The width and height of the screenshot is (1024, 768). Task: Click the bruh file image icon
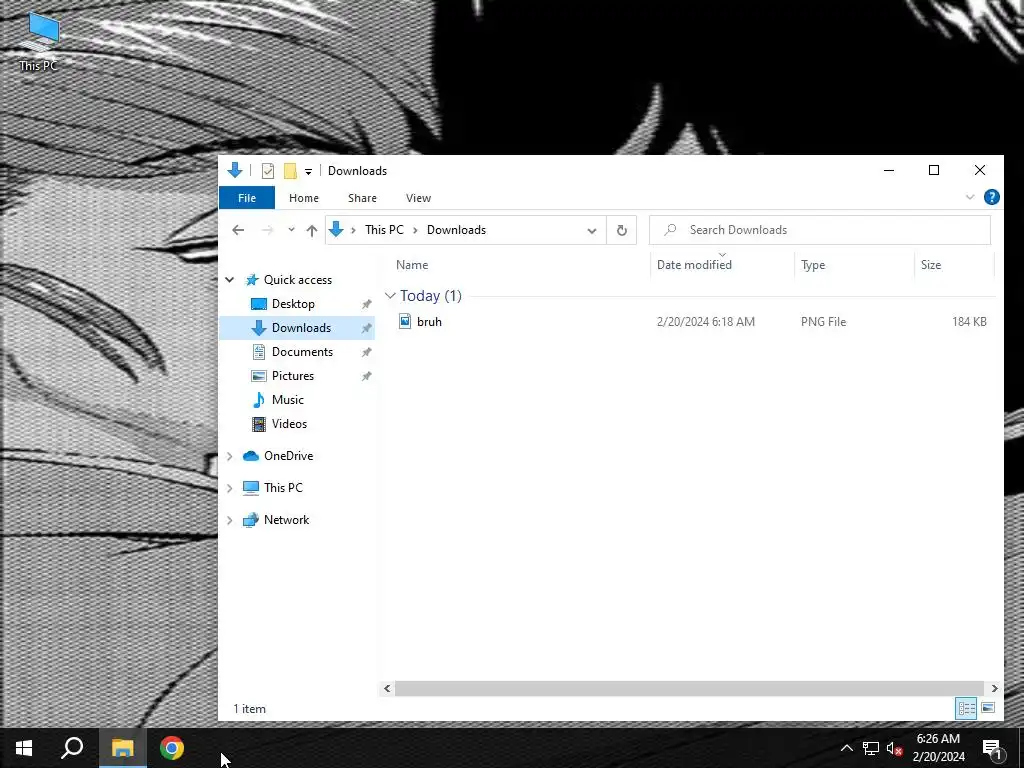pyautogui.click(x=405, y=321)
